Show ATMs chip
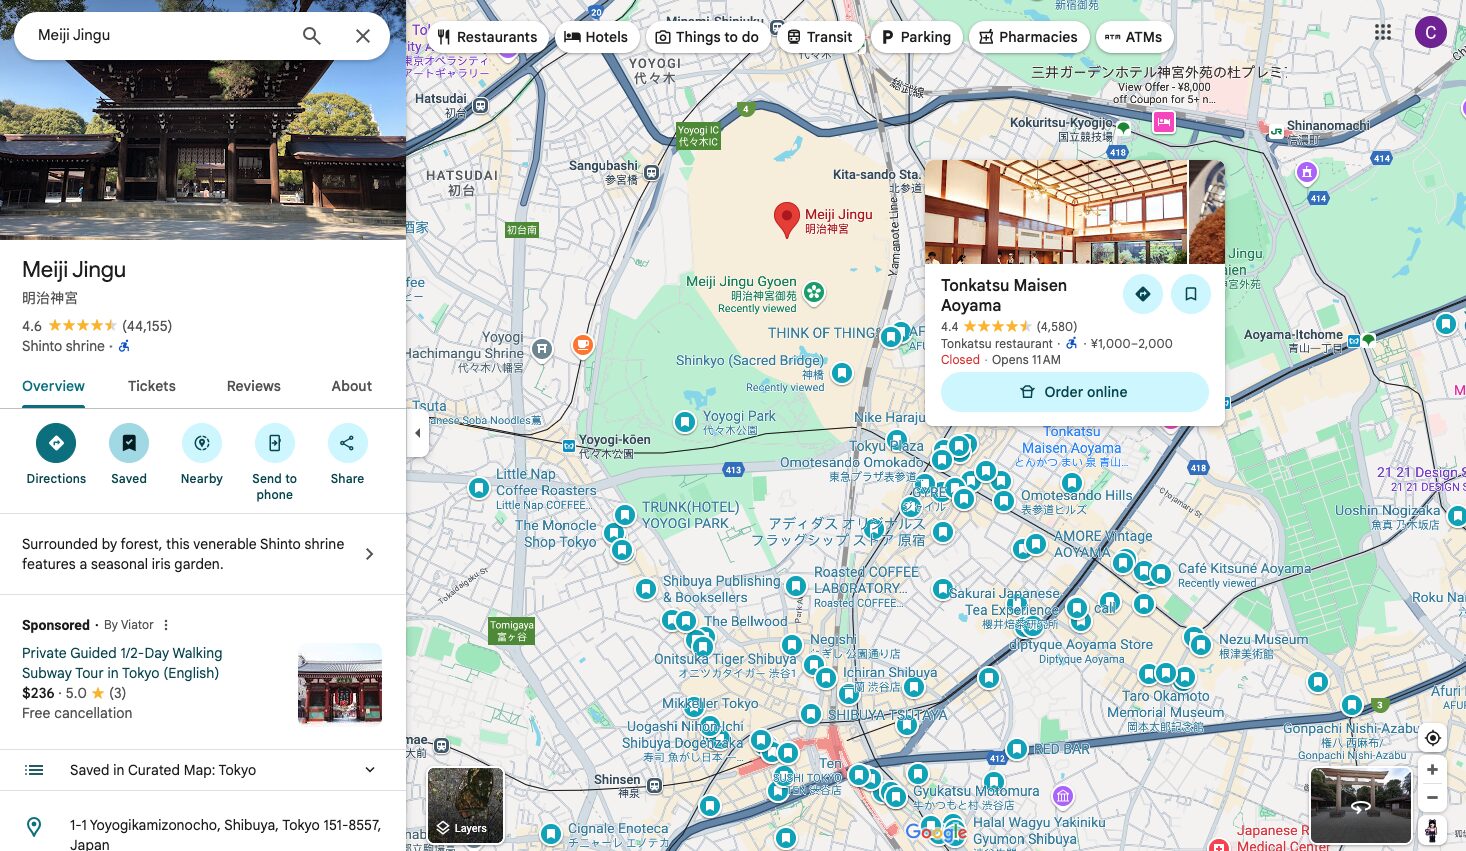The width and height of the screenshot is (1466, 851). 1134,37
